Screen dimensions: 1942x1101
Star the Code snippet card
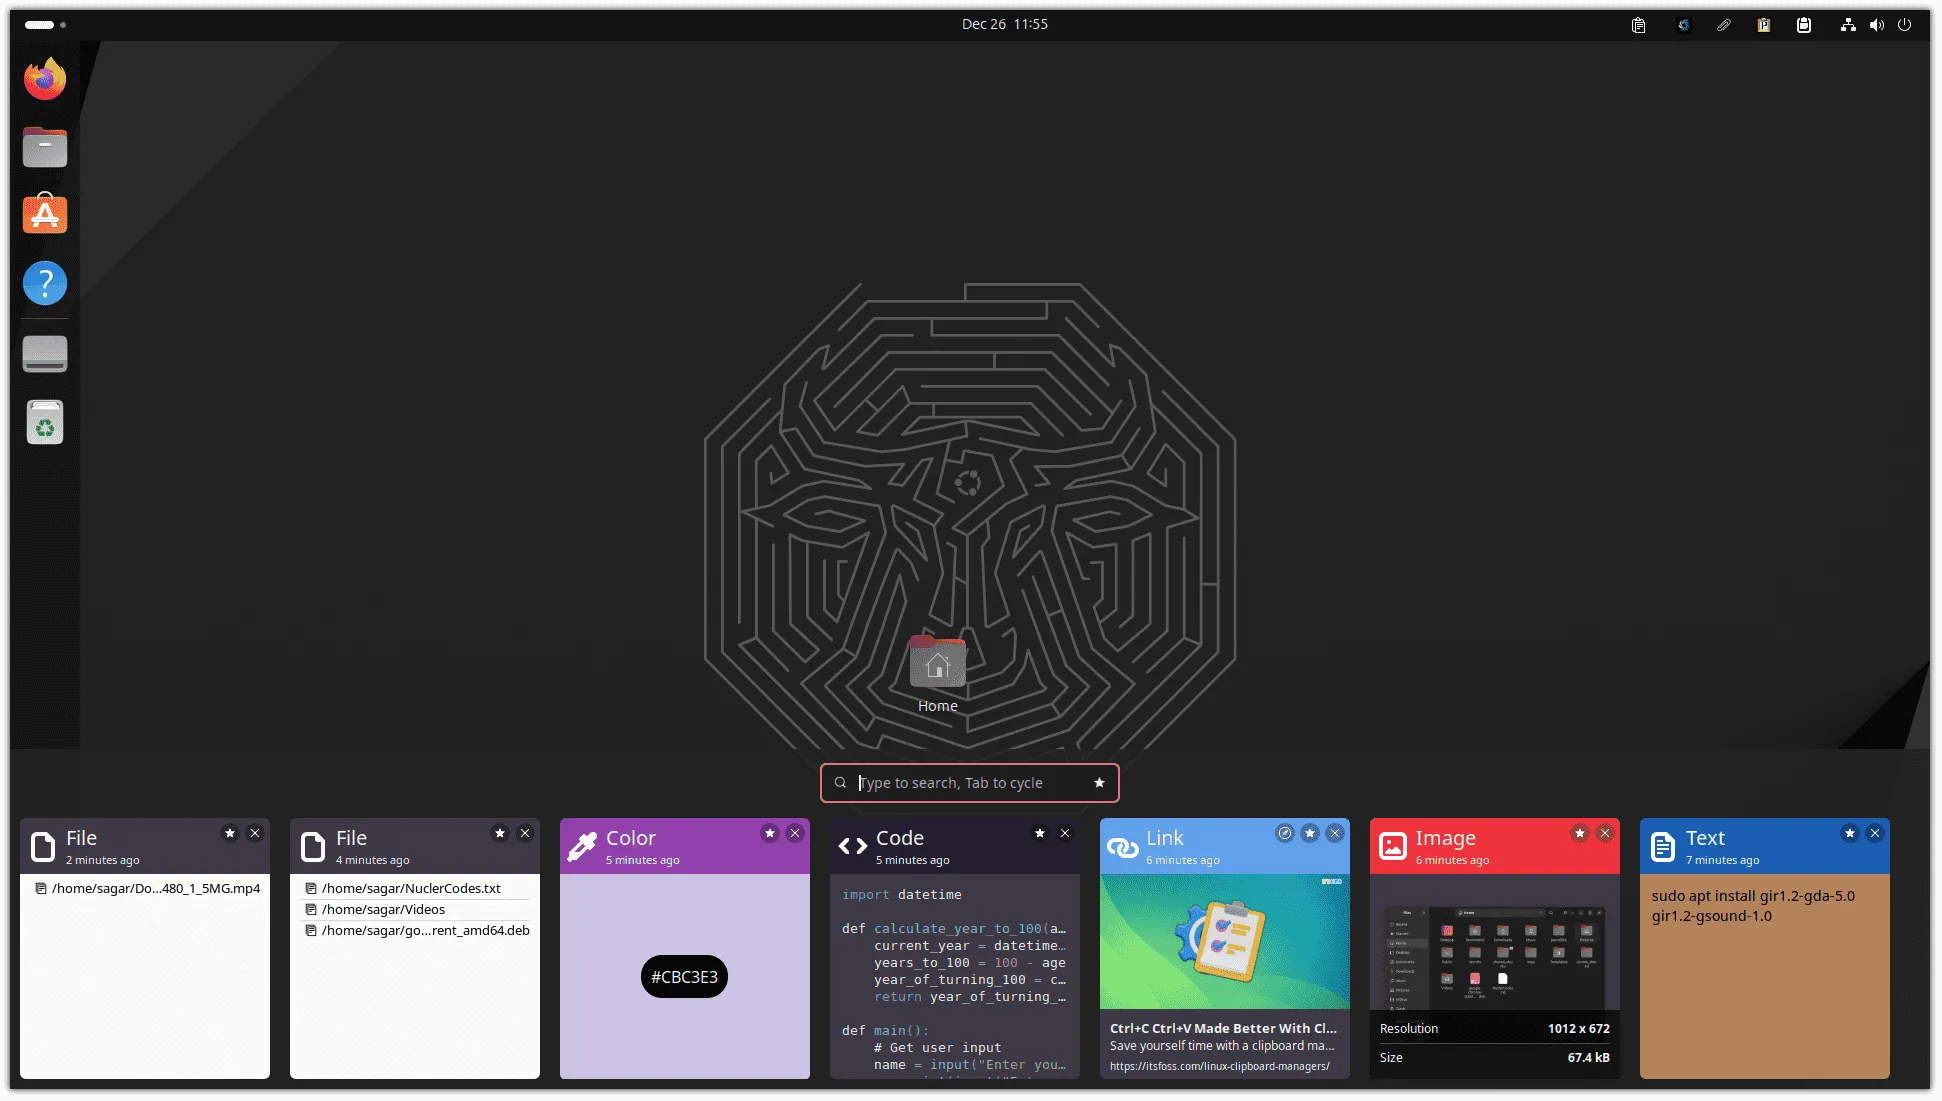(1040, 832)
